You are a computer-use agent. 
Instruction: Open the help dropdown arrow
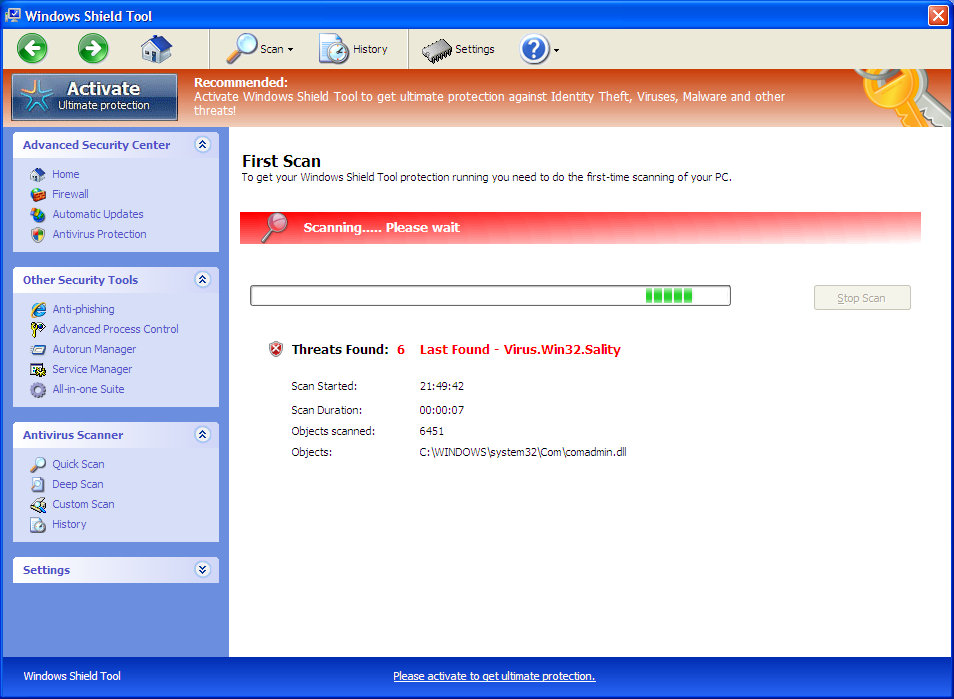point(556,50)
